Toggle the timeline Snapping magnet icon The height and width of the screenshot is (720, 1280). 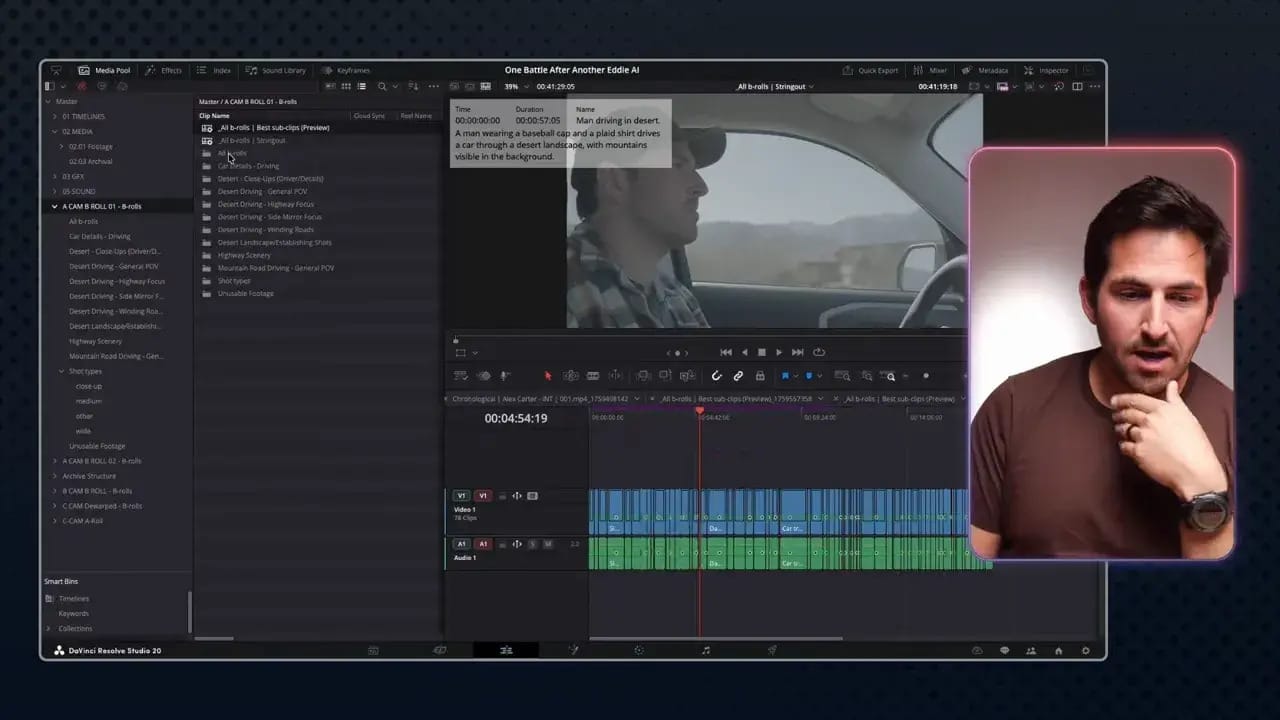(x=716, y=376)
